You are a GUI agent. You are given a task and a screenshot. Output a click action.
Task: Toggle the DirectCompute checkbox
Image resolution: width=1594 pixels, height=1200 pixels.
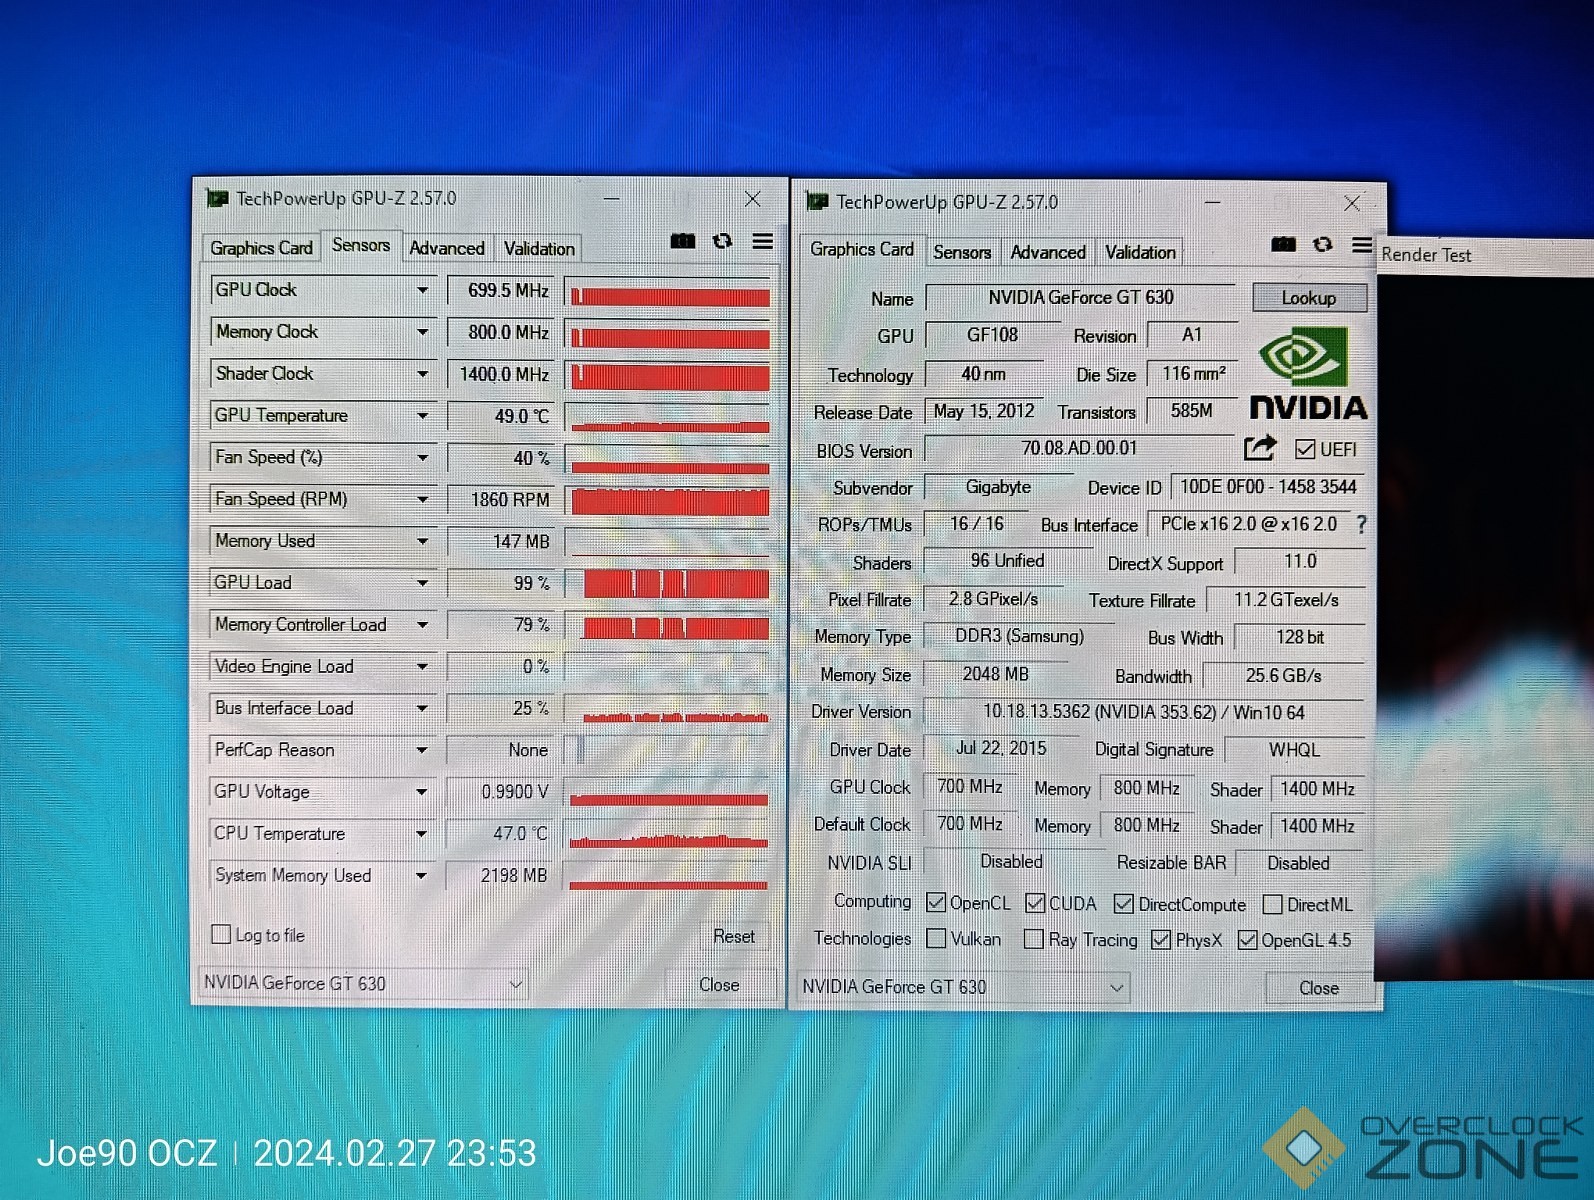tap(1124, 904)
